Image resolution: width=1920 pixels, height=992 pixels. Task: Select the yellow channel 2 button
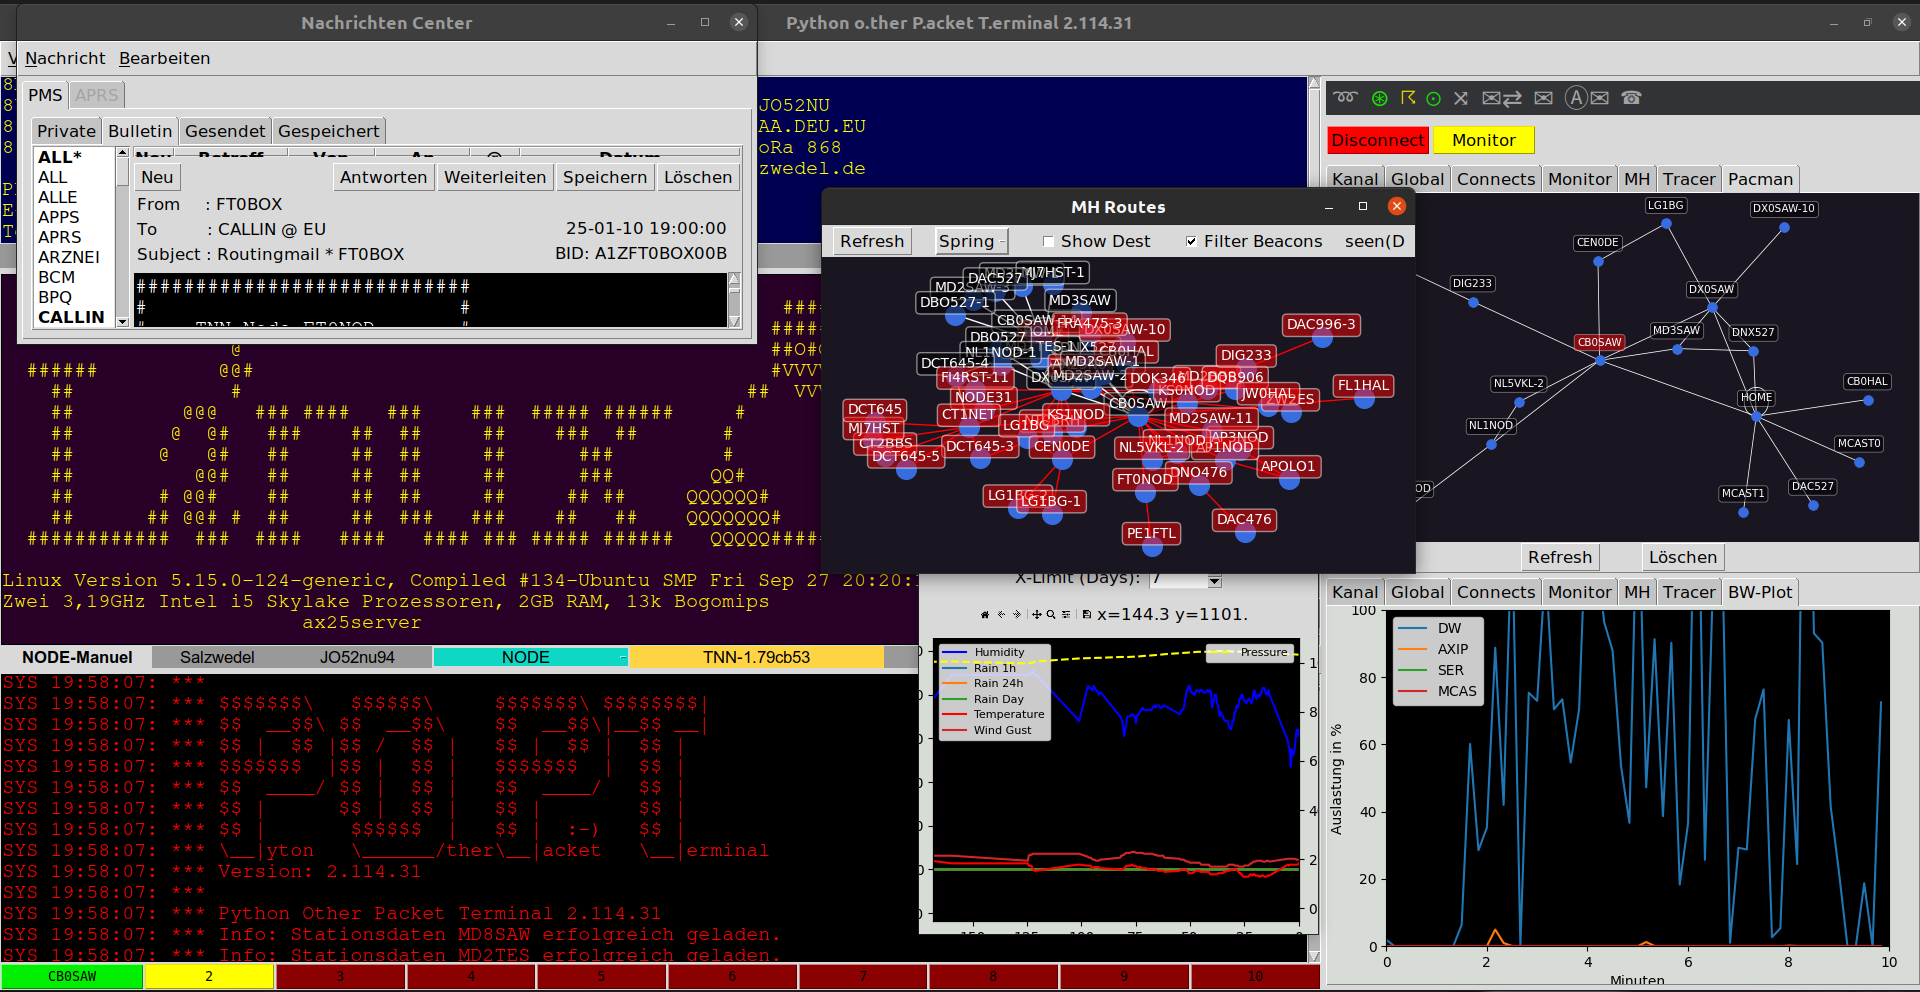coord(209,977)
